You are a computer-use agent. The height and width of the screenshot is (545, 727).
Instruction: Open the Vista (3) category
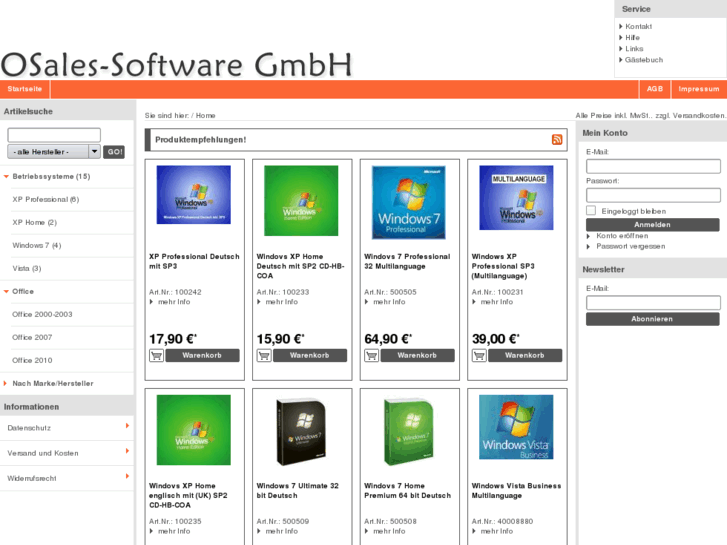coord(27,268)
